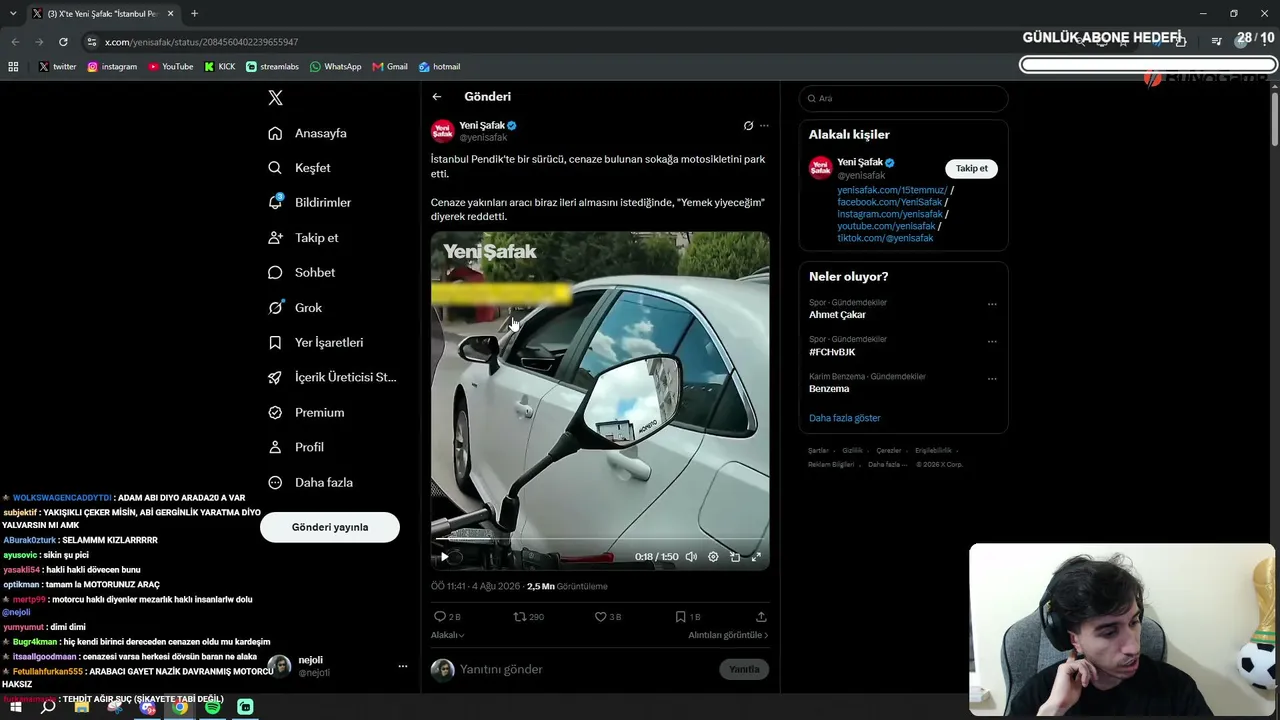The height and width of the screenshot is (720, 1280).
Task: Open Anasayfa home in the sidebar
Action: click(308, 133)
